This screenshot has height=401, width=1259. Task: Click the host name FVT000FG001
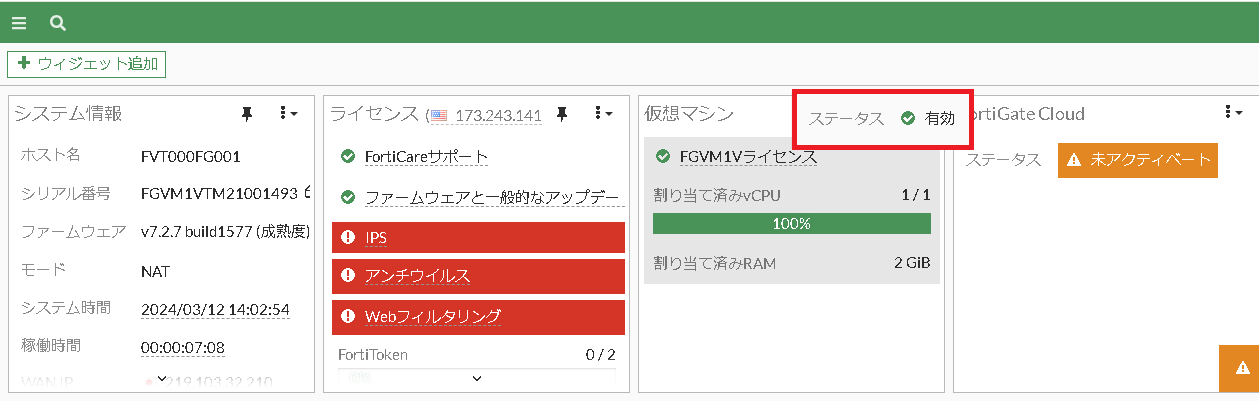tap(191, 156)
